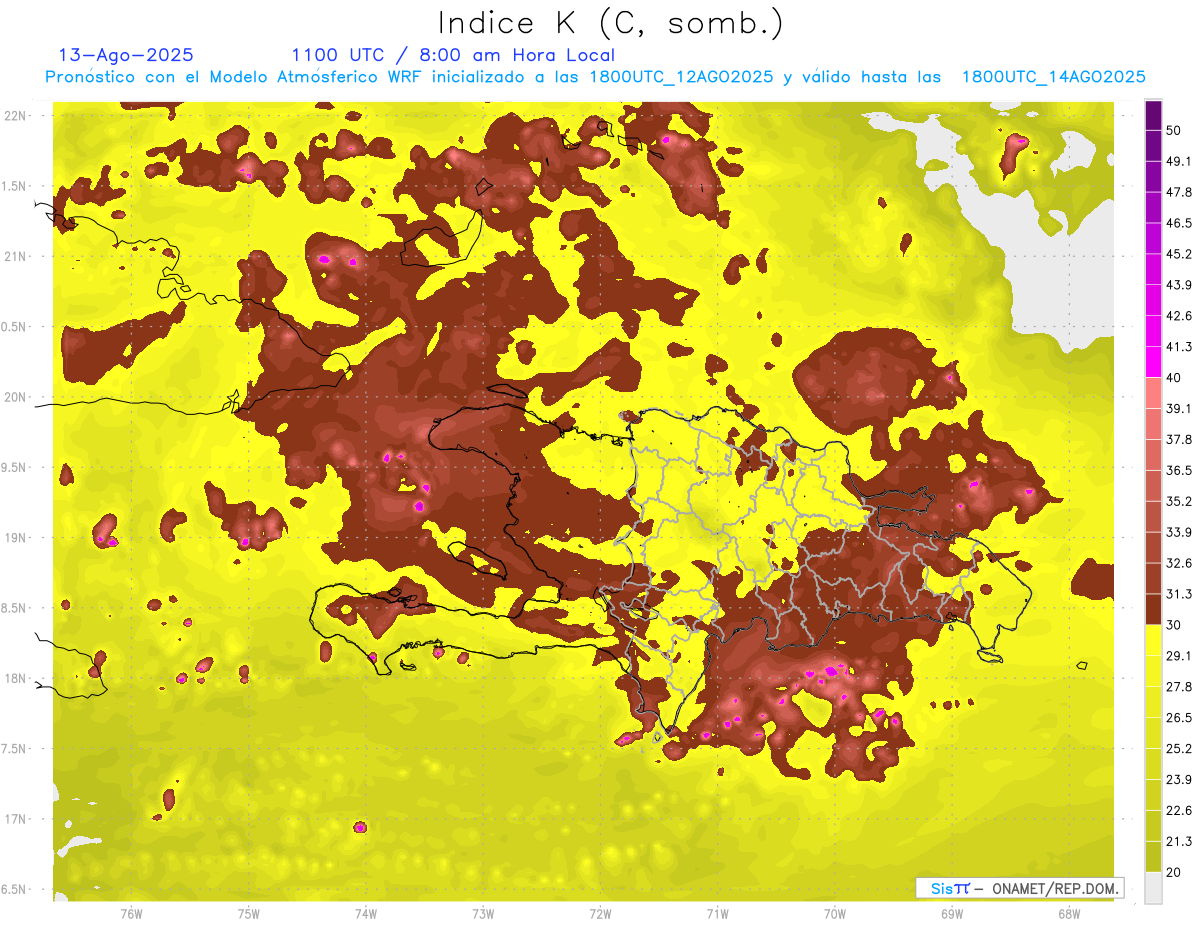Click the "31.3" color scale value

(1179, 594)
